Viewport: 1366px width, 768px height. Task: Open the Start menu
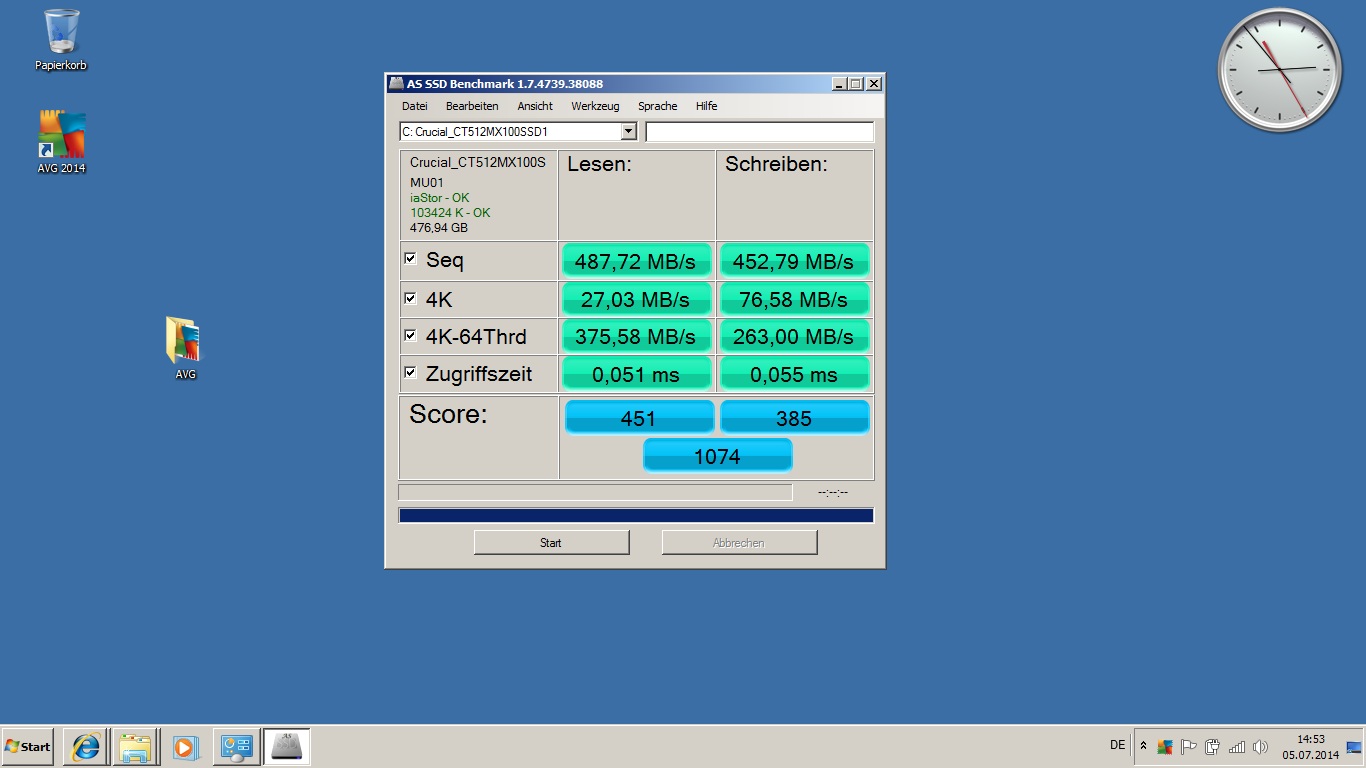(x=28, y=747)
